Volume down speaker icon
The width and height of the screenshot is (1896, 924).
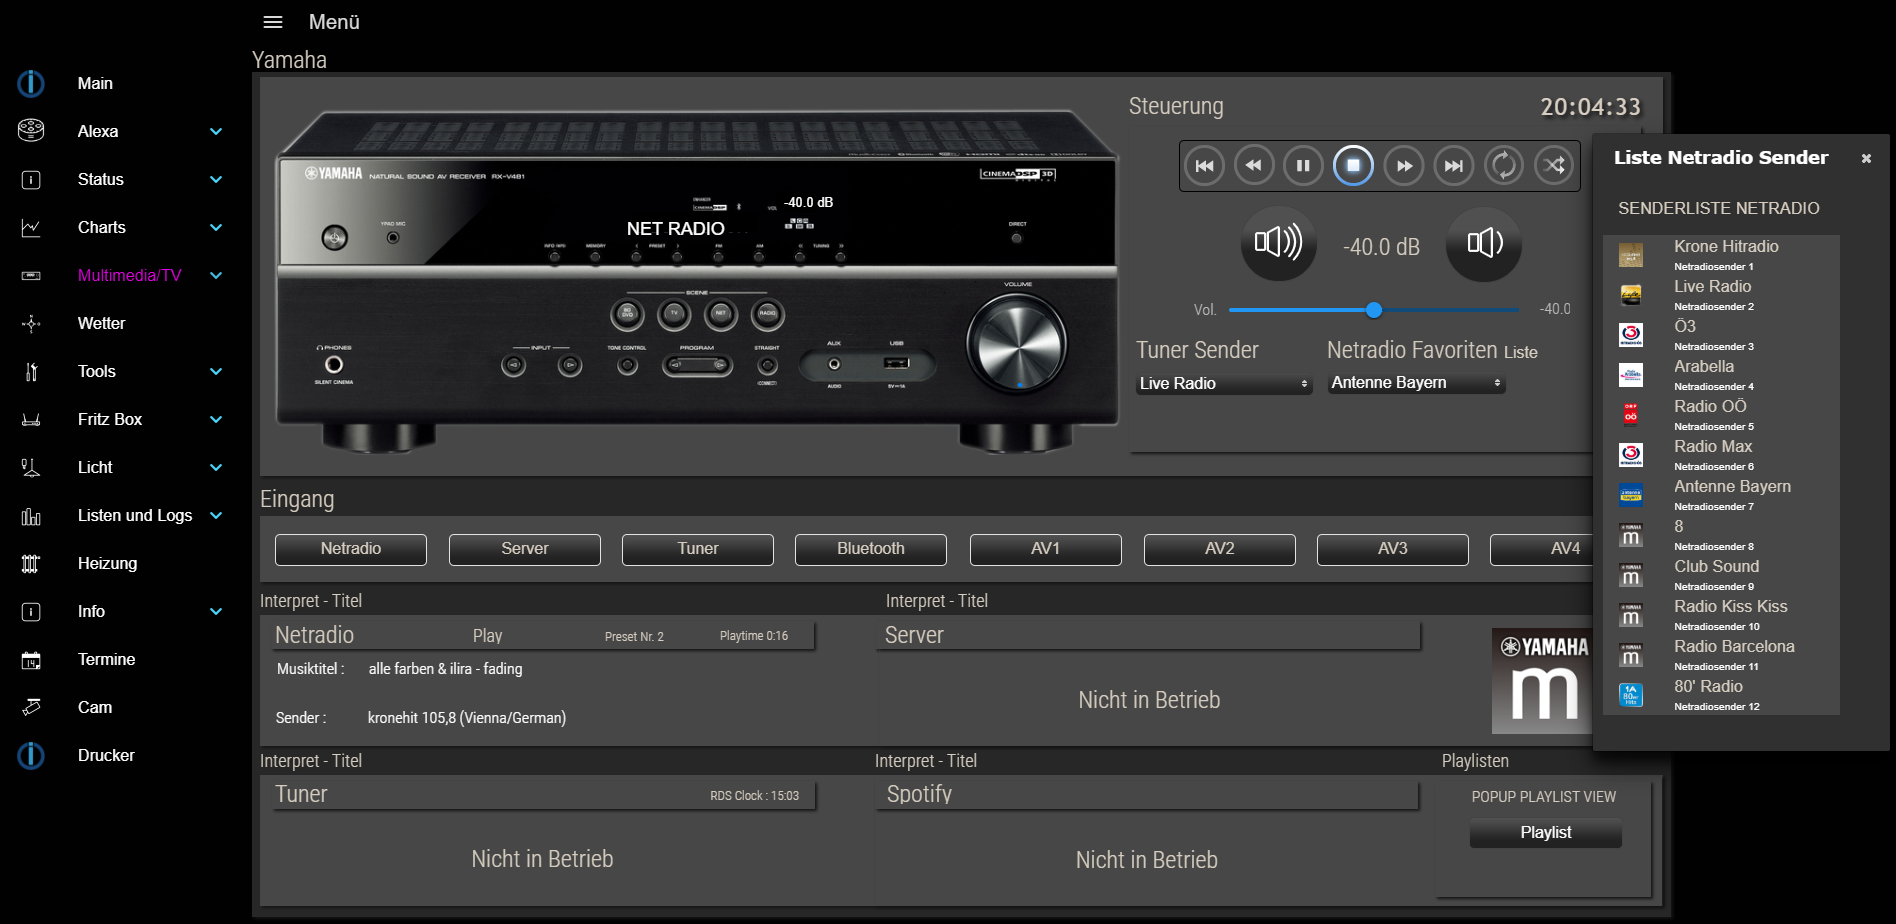click(1484, 243)
